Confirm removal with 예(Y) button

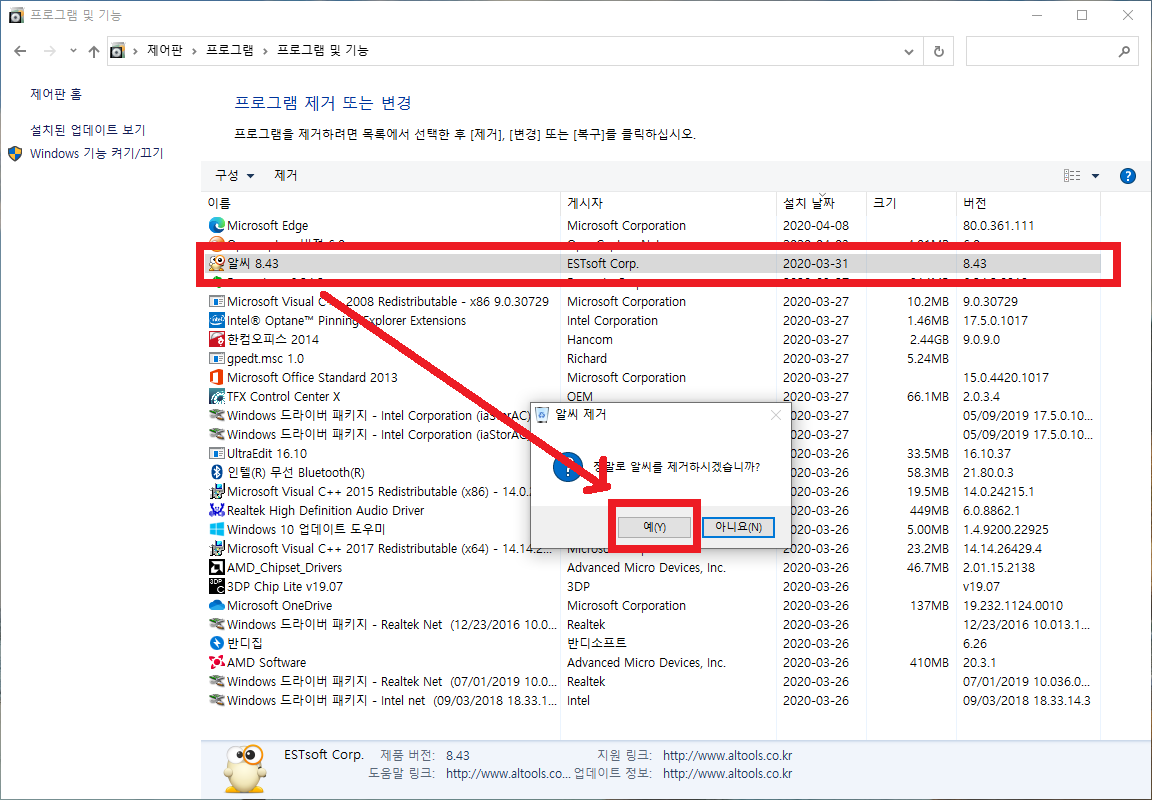click(x=654, y=527)
